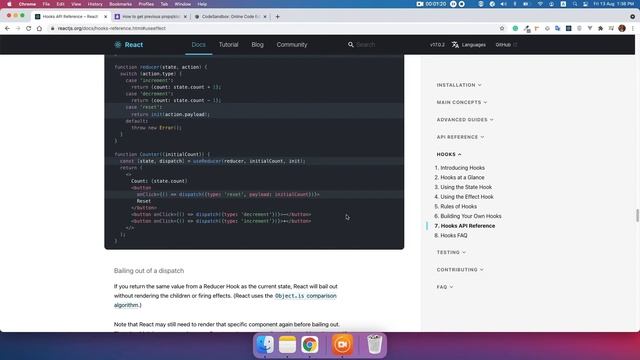This screenshot has width=640, height=360.
Task: Open the Trash in the Dock
Action: click(x=374, y=344)
